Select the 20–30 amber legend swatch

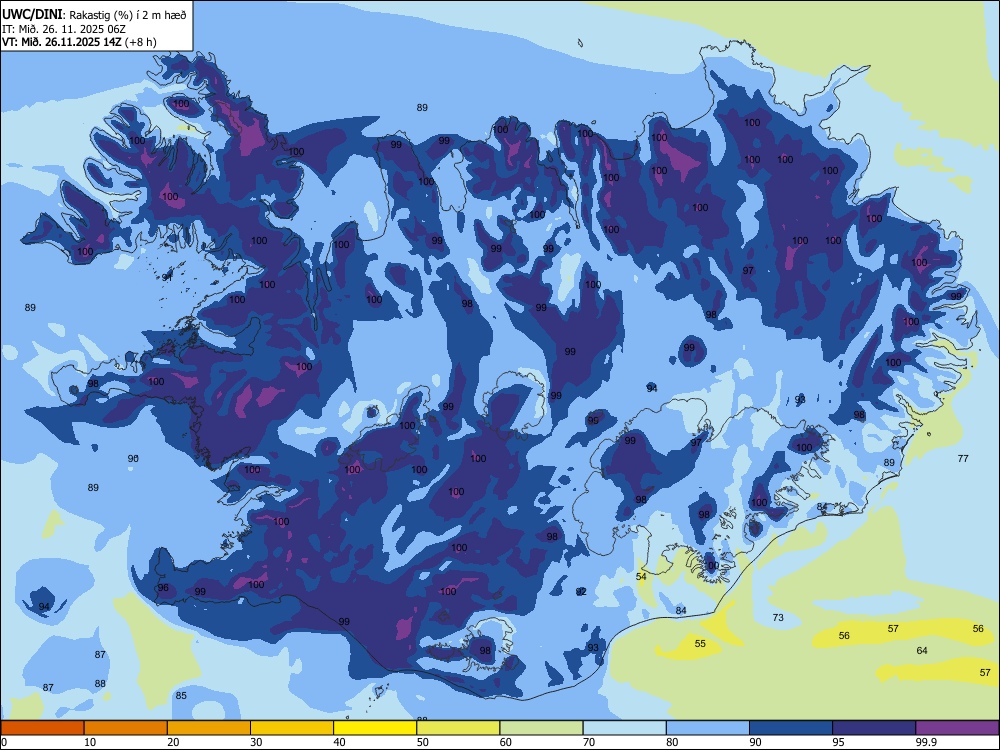point(209,728)
